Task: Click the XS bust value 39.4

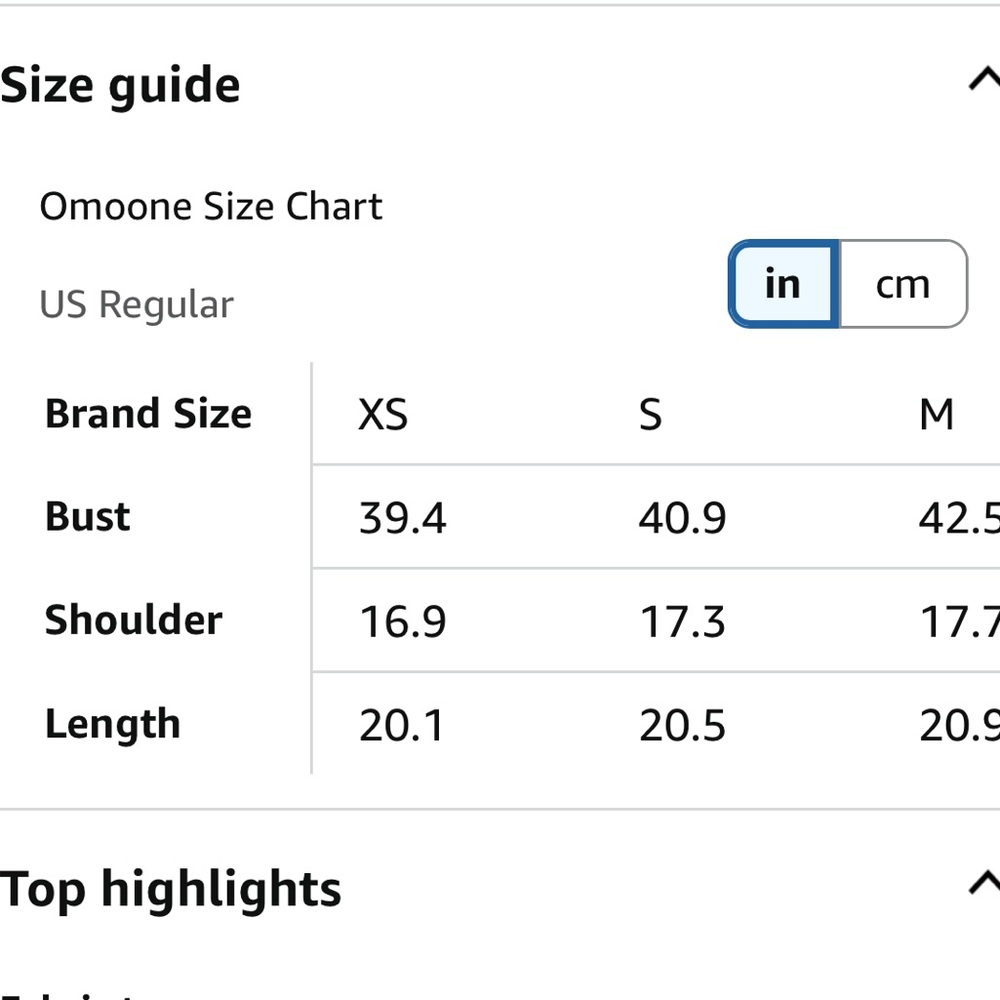Action: coord(402,518)
